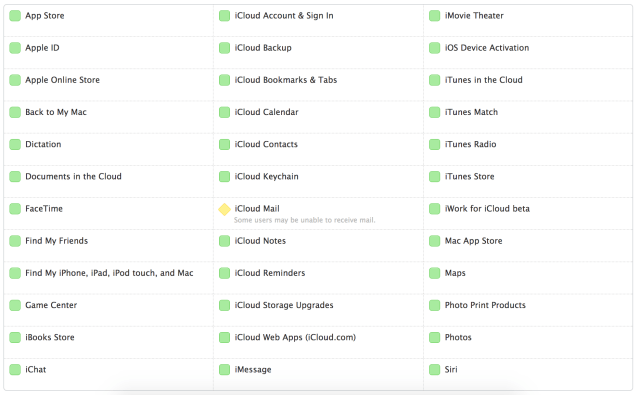Click the "Documents in the Cloud" label

click(x=73, y=176)
